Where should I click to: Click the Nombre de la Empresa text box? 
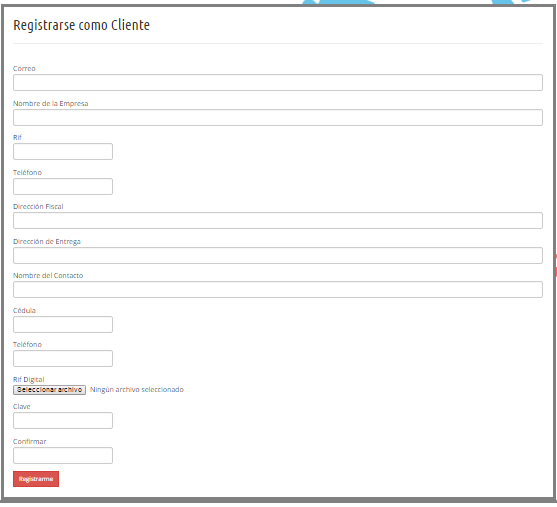pyautogui.click(x=278, y=118)
